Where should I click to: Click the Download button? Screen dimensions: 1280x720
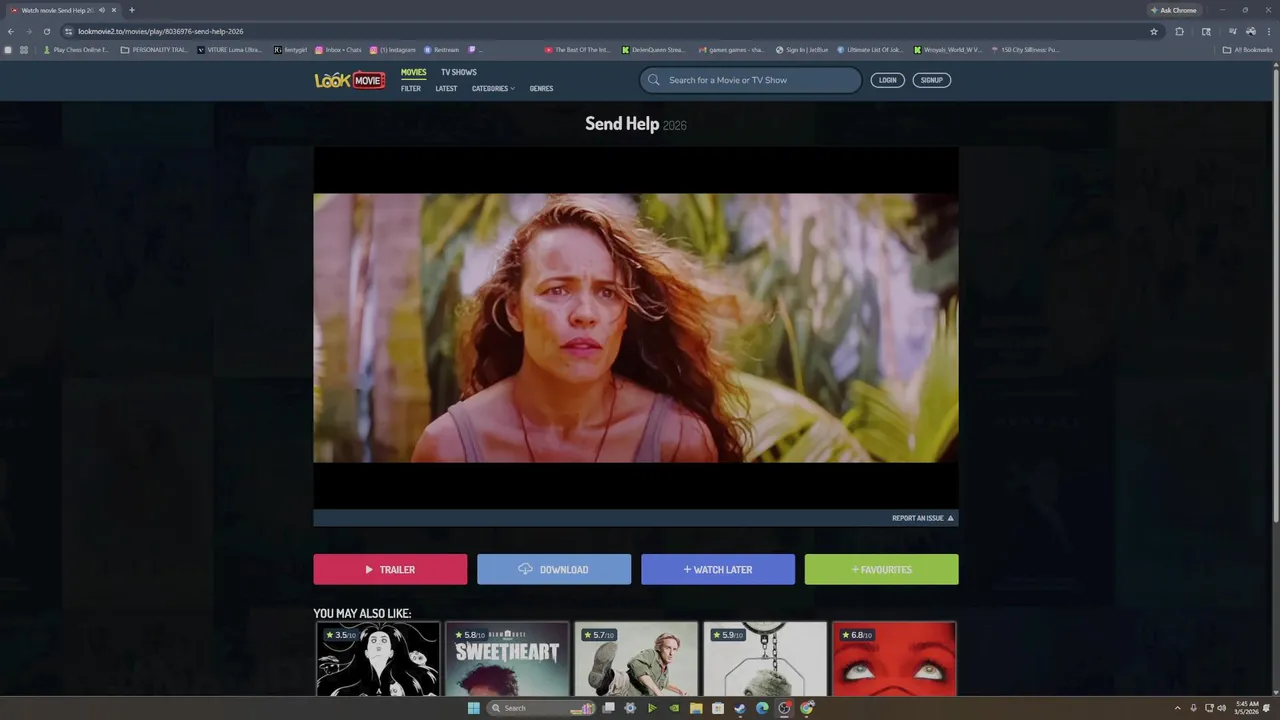[554, 569]
